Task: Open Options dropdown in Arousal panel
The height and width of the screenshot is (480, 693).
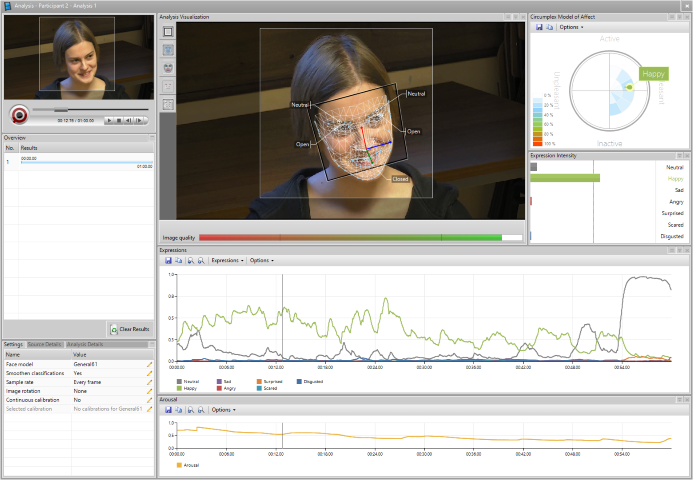Action: click(x=223, y=410)
